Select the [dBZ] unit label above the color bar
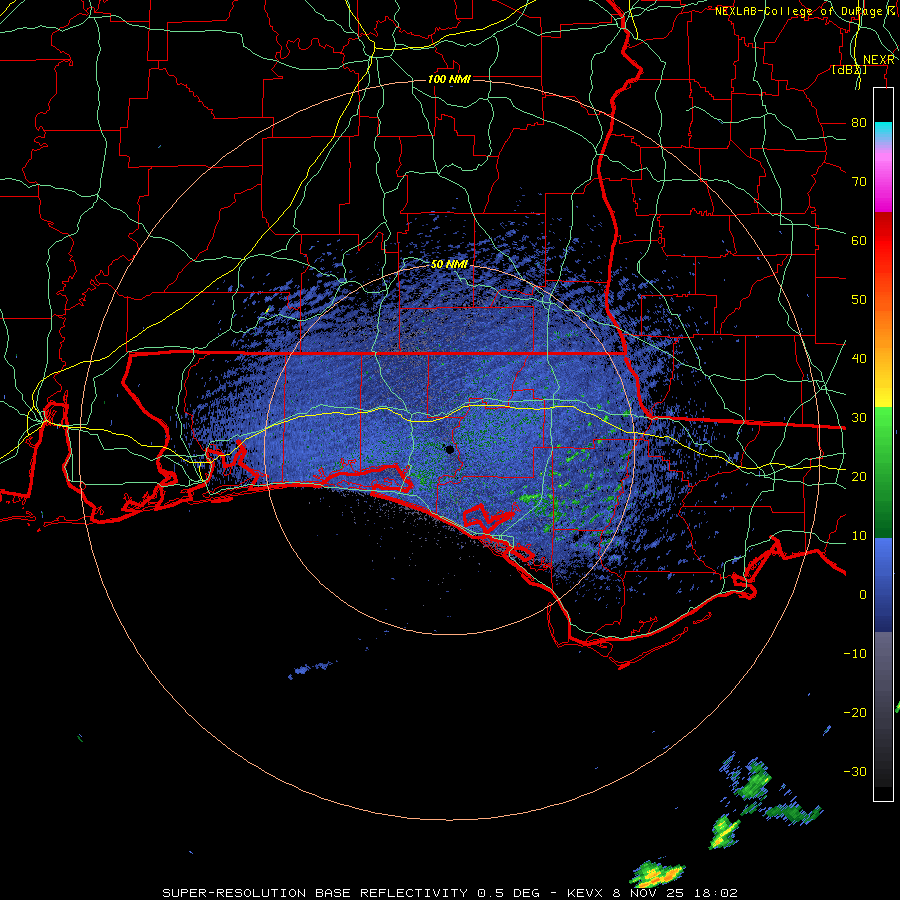This screenshot has height=900, width=900. pyautogui.click(x=849, y=70)
